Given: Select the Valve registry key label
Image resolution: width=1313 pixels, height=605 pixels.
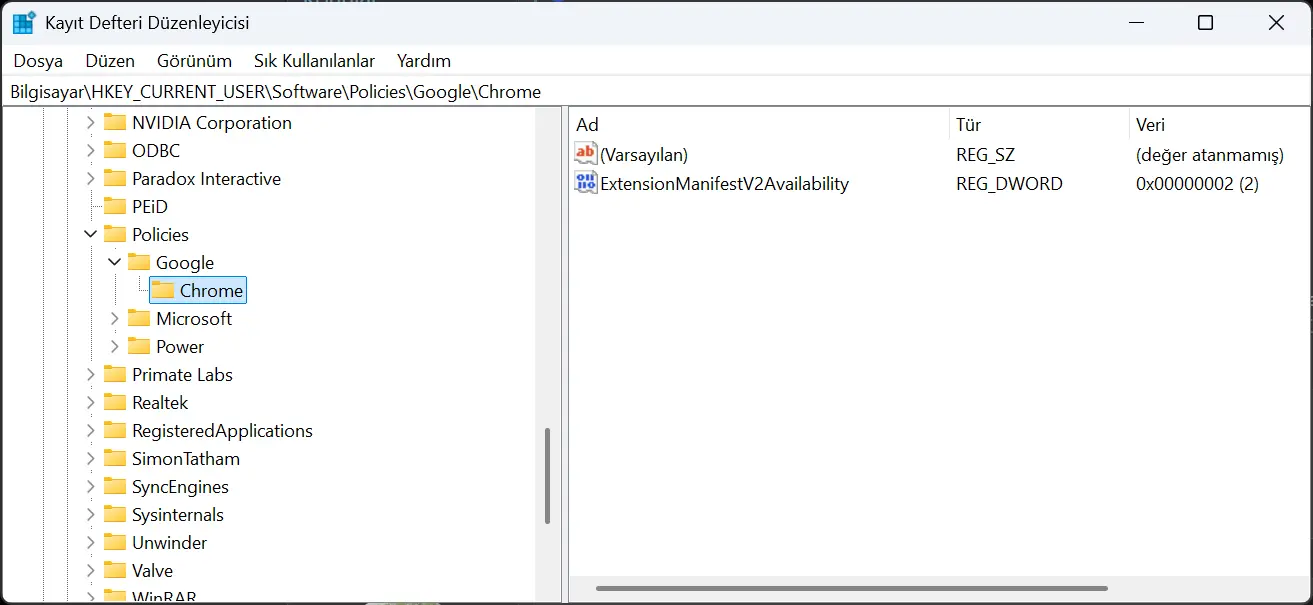Looking at the screenshot, I should (152, 571).
